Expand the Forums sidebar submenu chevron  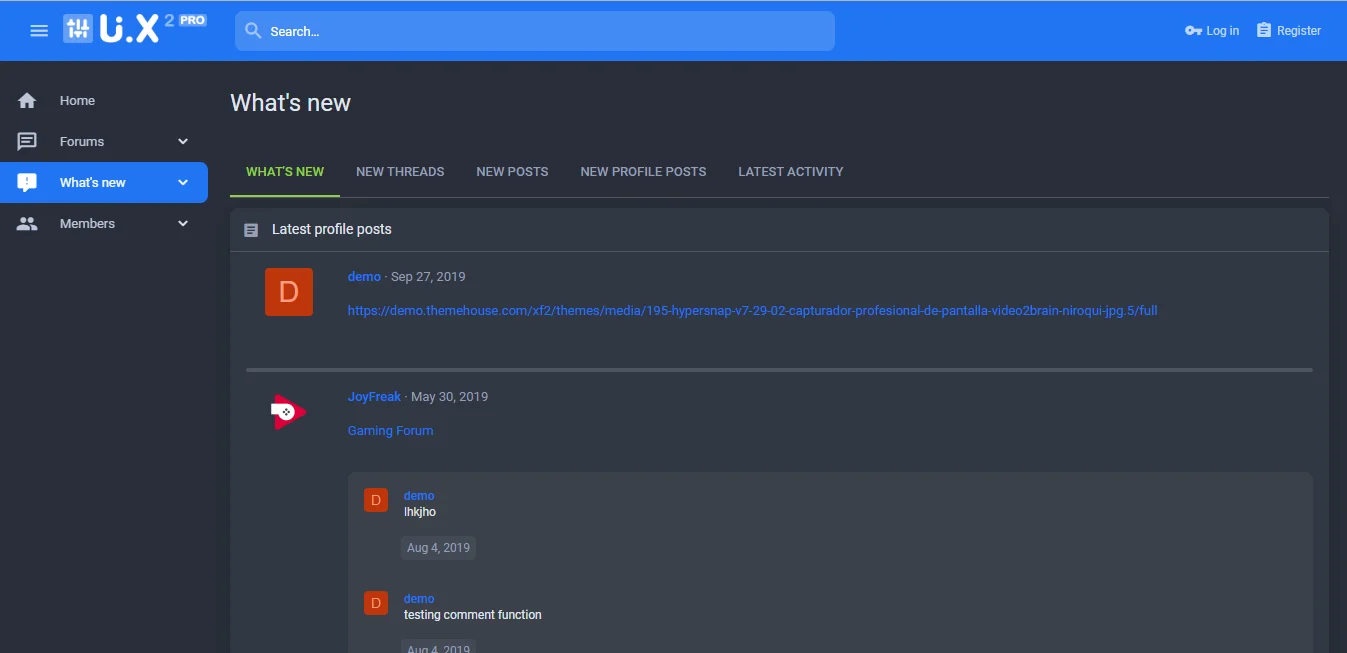(183, 142)
